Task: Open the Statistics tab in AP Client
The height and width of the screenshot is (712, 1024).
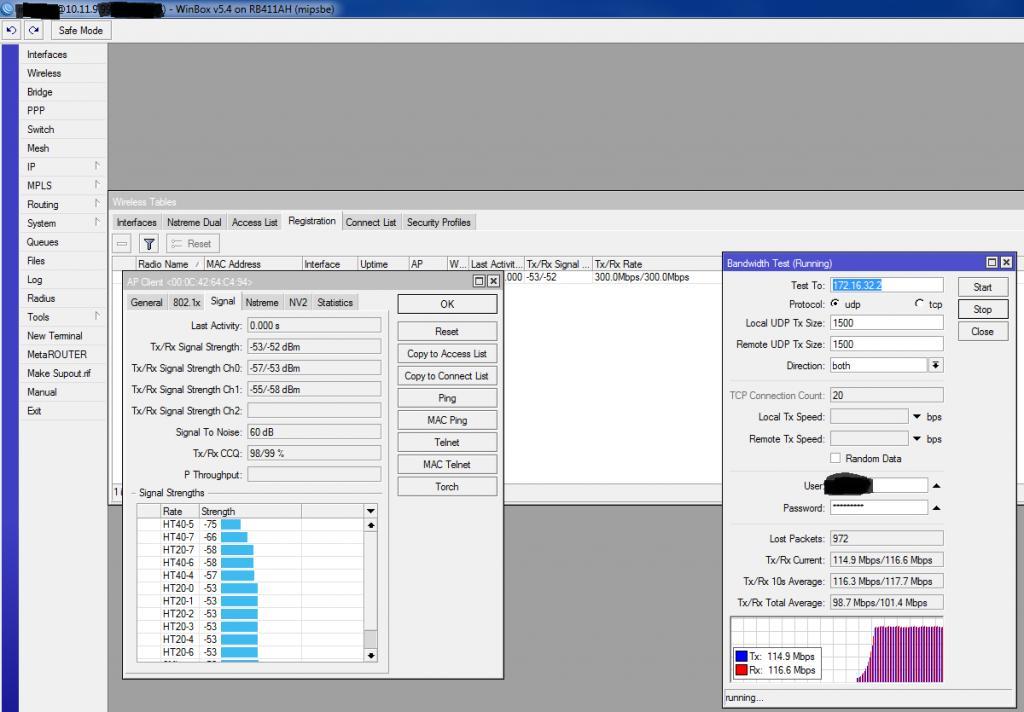Action: coord(335,302)
